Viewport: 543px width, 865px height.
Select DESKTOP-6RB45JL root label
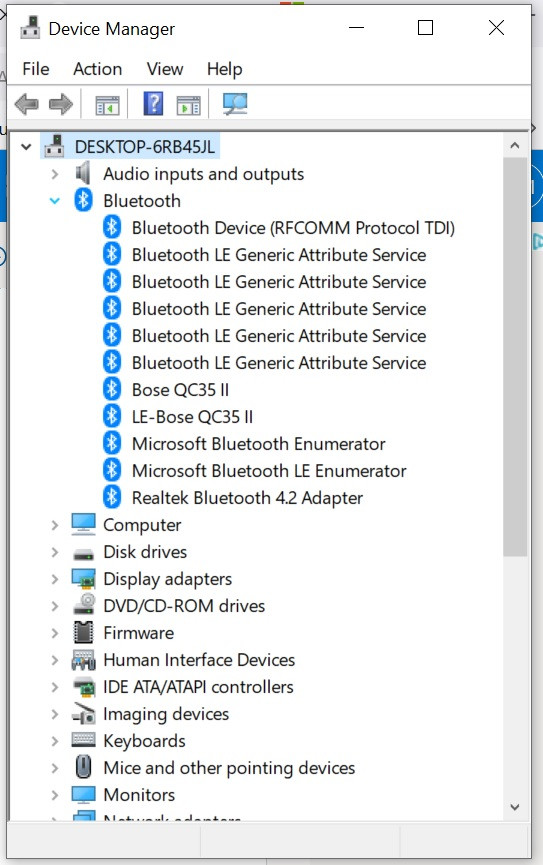(145, 147)
